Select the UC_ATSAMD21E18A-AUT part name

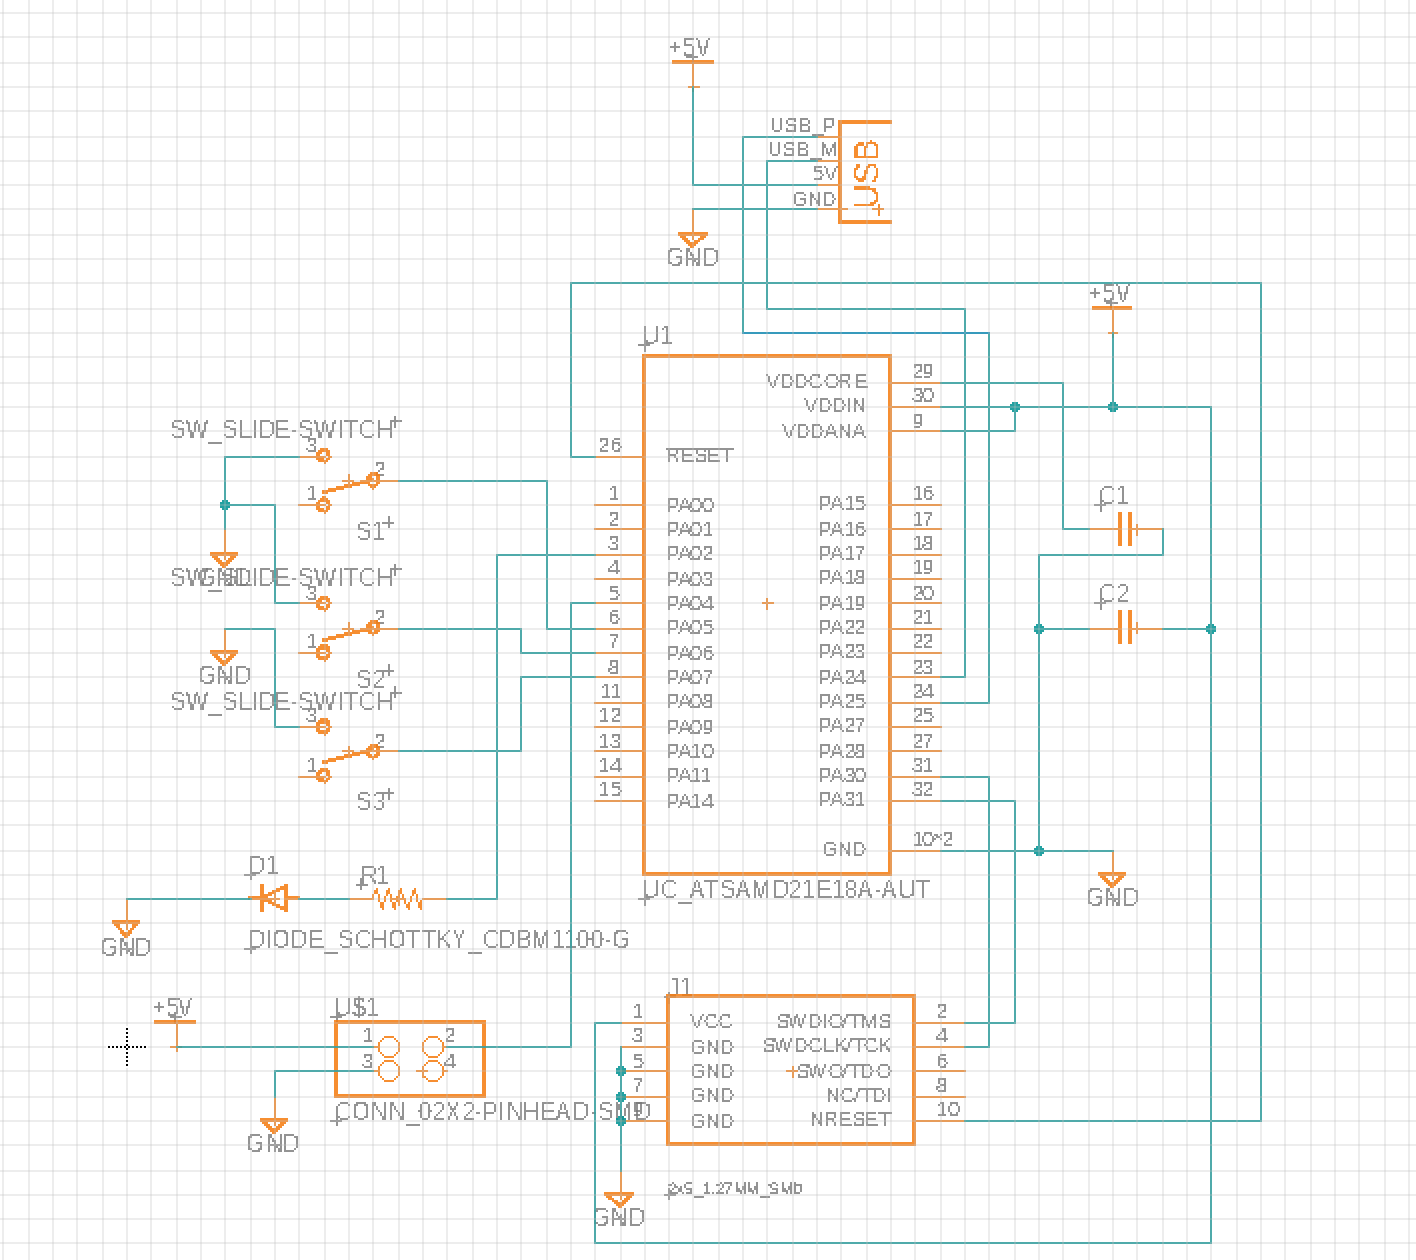pyautogui.click(x=786, y=888)
